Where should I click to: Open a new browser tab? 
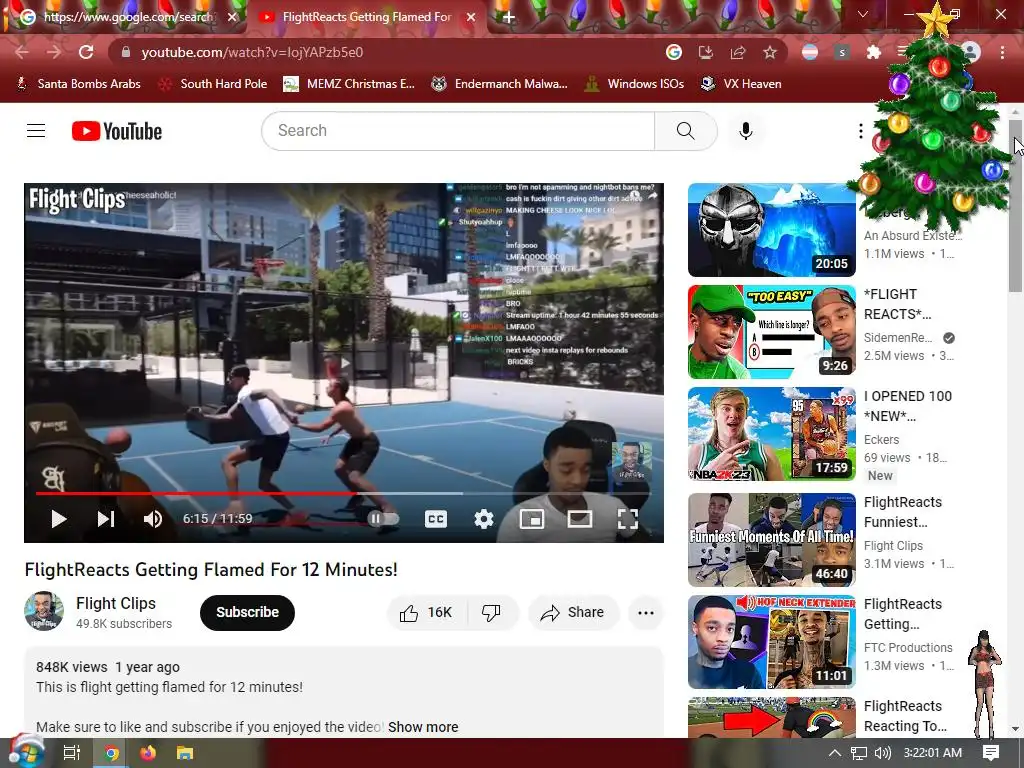pos(509,17)
